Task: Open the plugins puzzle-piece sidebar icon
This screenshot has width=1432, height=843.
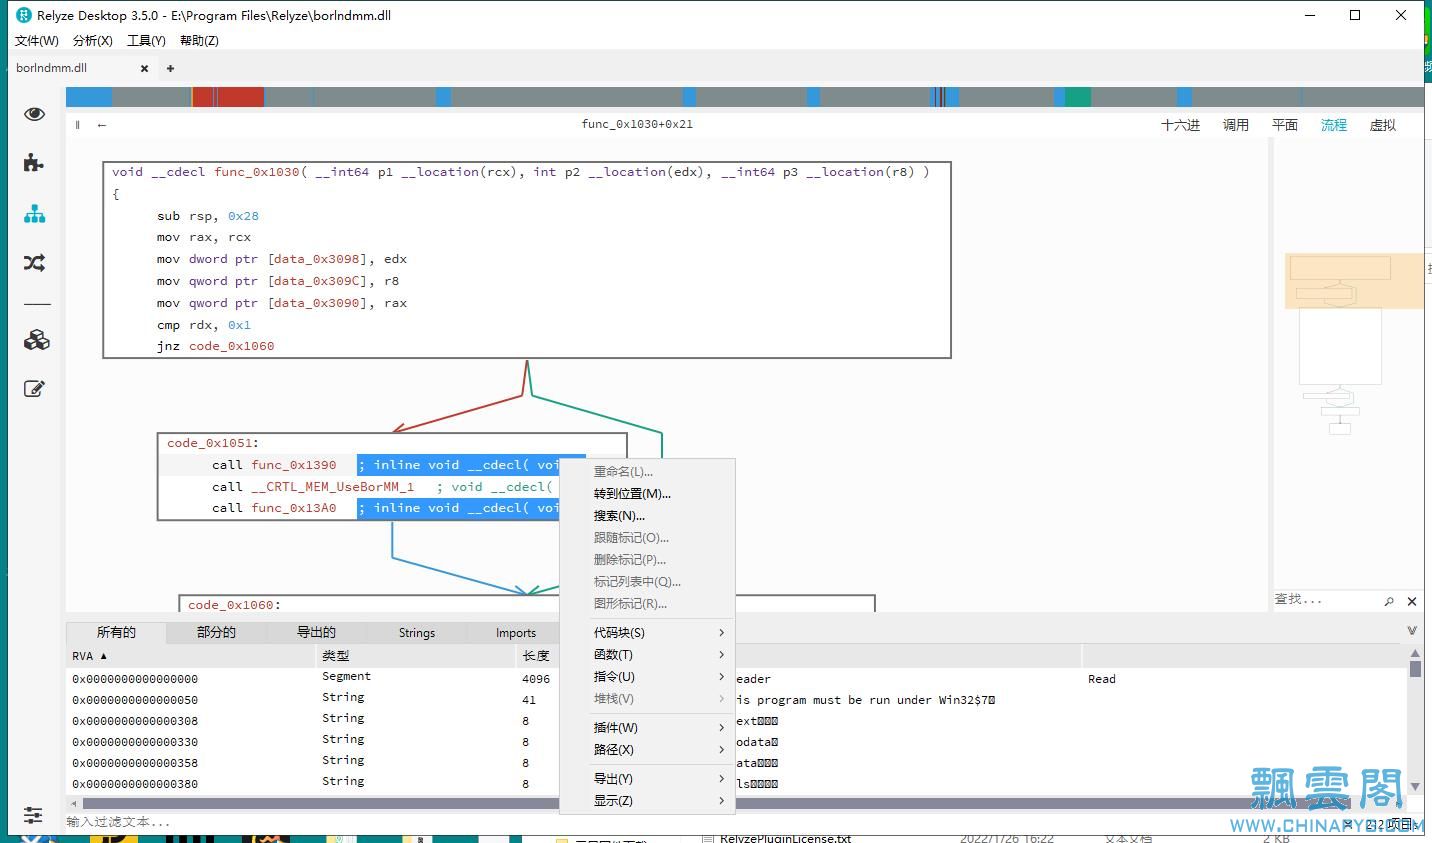Action: coord(34,163)
